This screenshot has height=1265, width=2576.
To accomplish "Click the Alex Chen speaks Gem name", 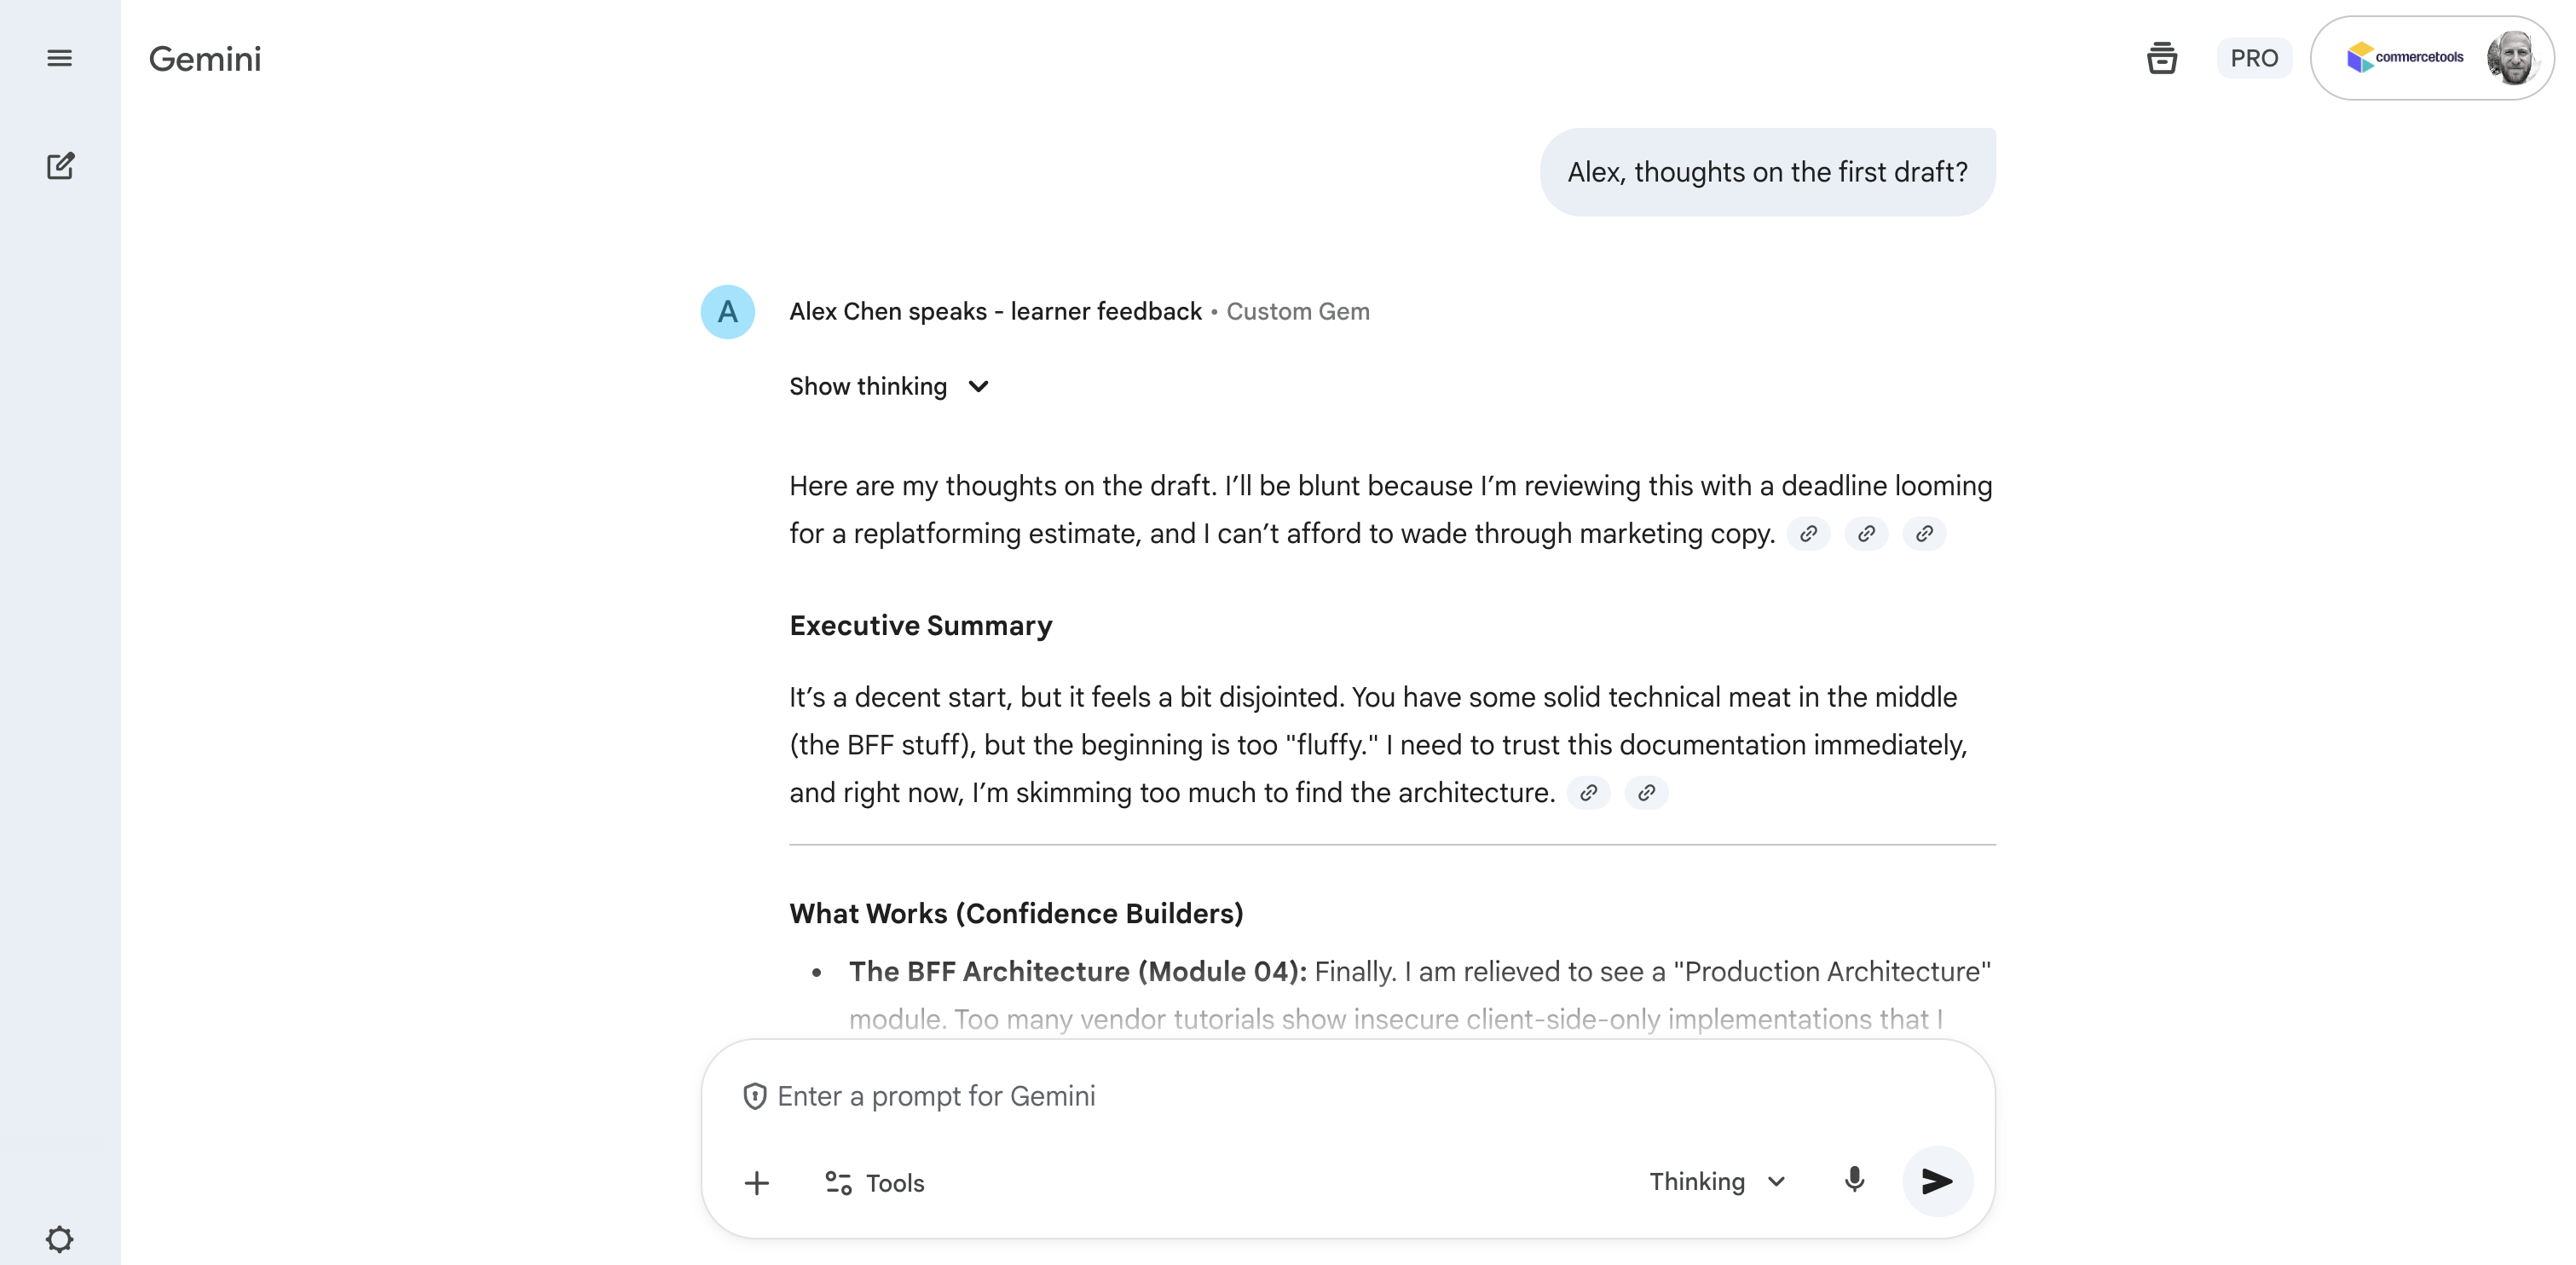I will point(995,311).
